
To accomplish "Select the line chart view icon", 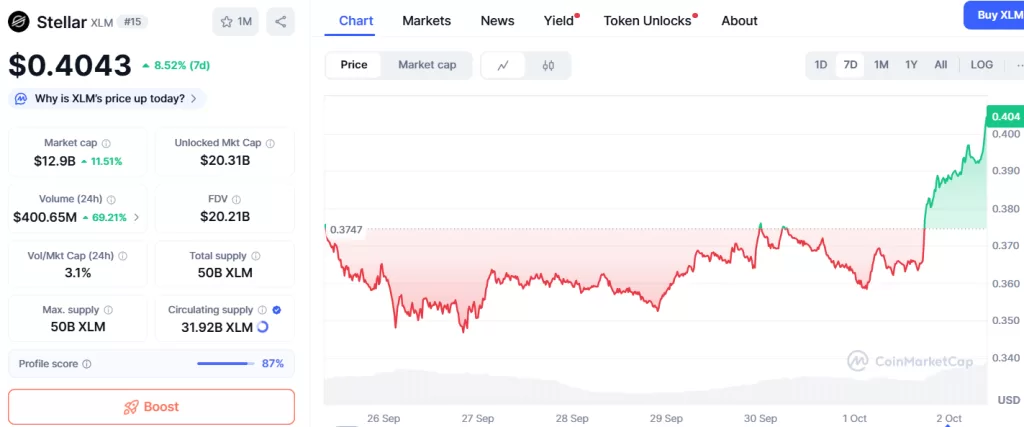I will click(x=503, y=65).
